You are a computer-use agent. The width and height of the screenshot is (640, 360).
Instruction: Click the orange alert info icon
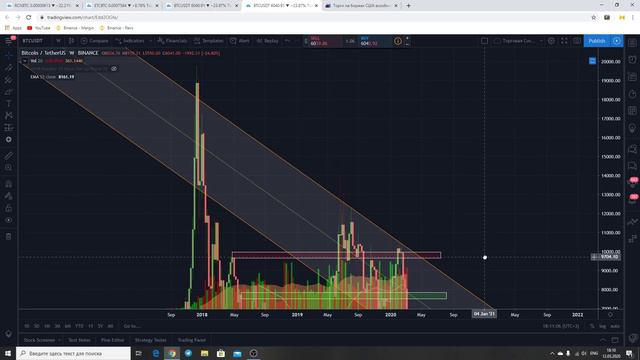(x=398, y=41)
